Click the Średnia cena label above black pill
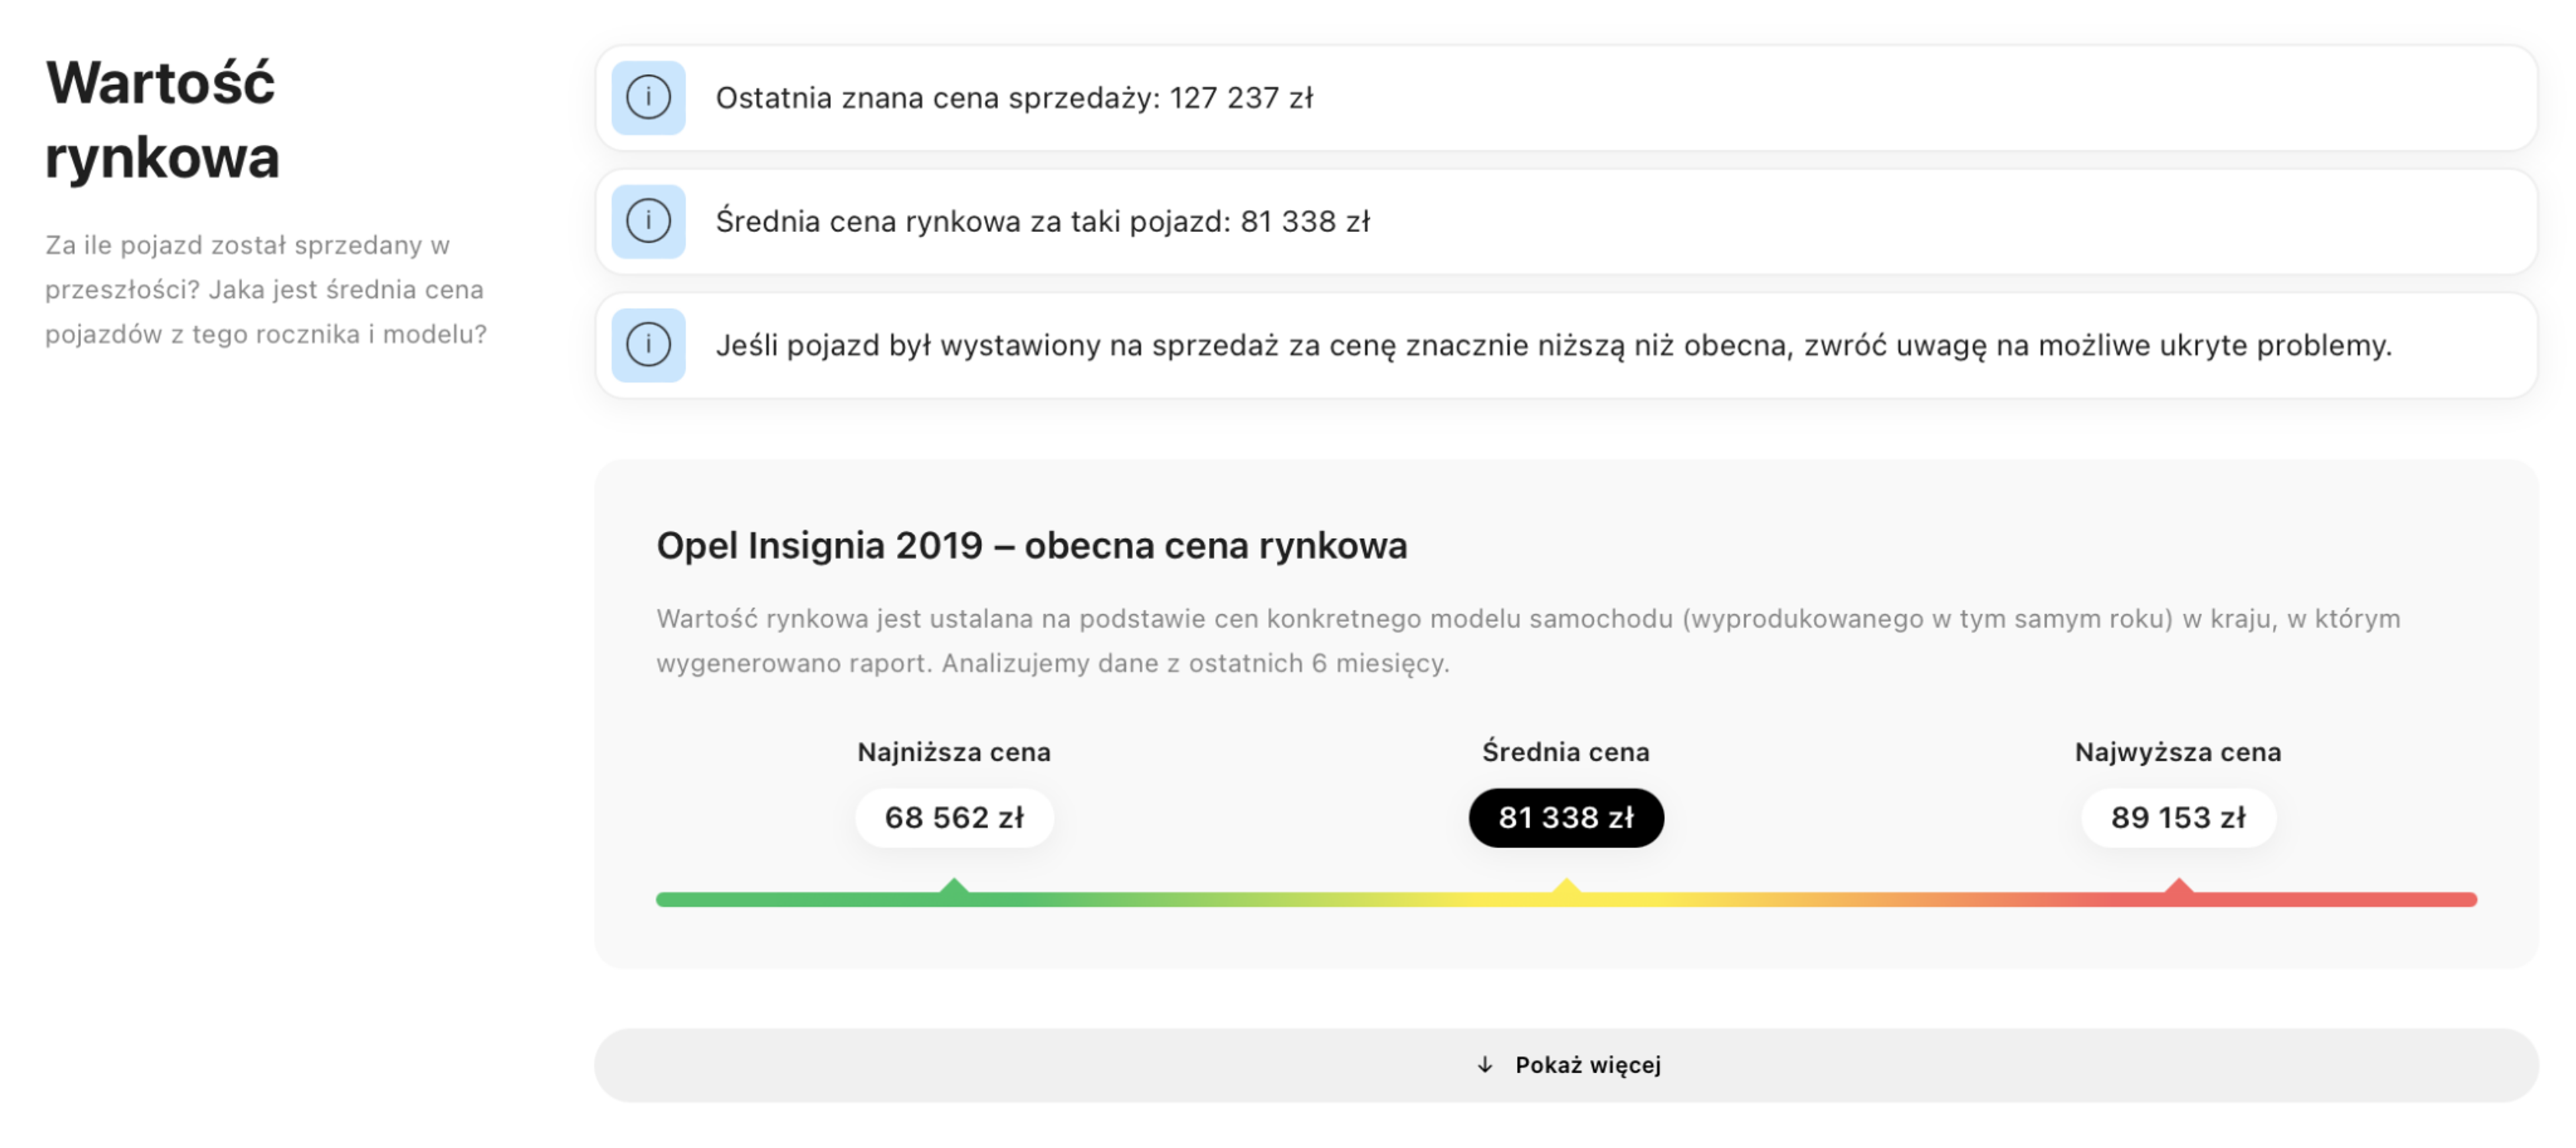This screenshot has height=1148, width=2576. click(1566, 752)
